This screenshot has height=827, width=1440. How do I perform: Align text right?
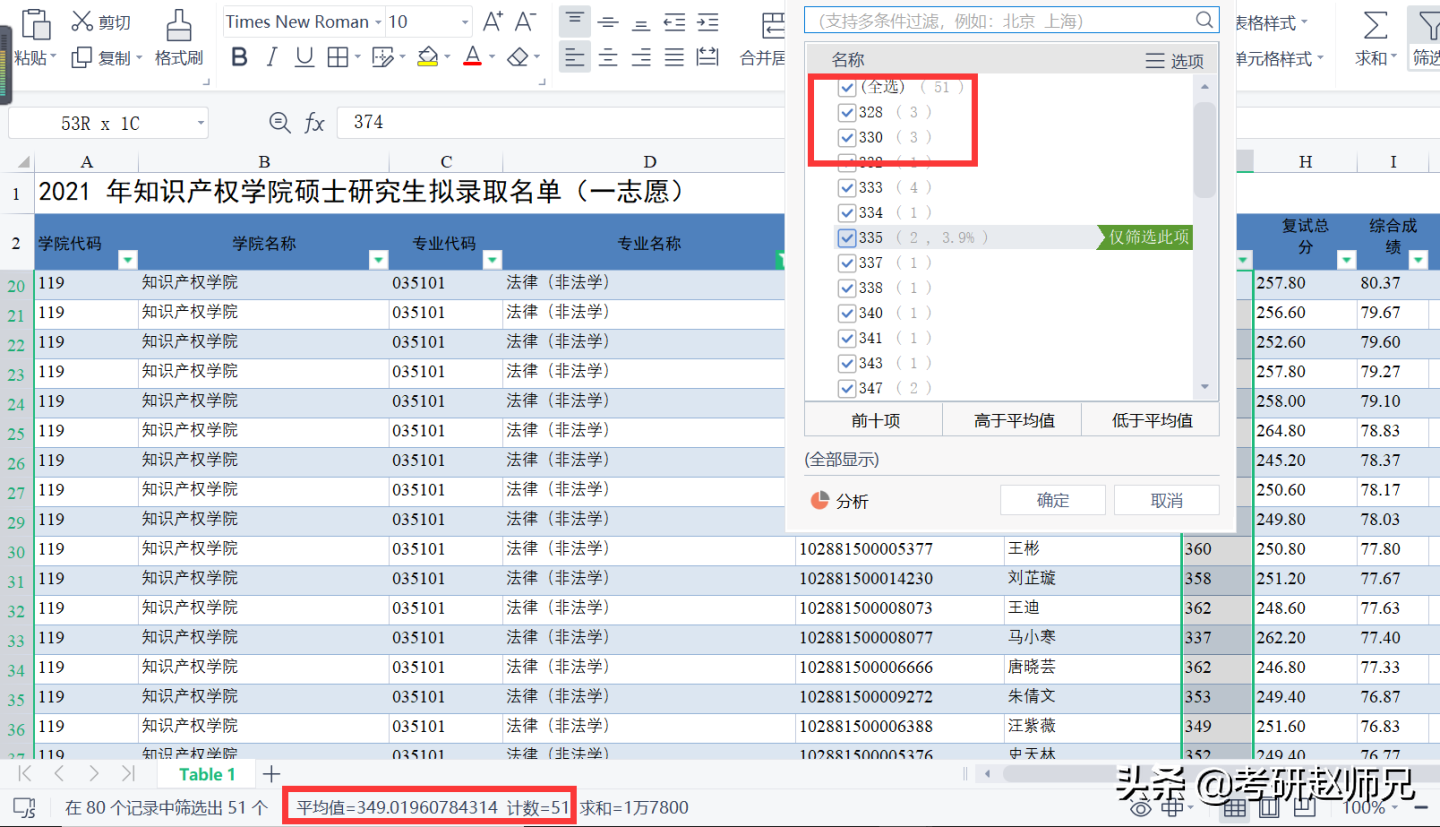(641, 57)
